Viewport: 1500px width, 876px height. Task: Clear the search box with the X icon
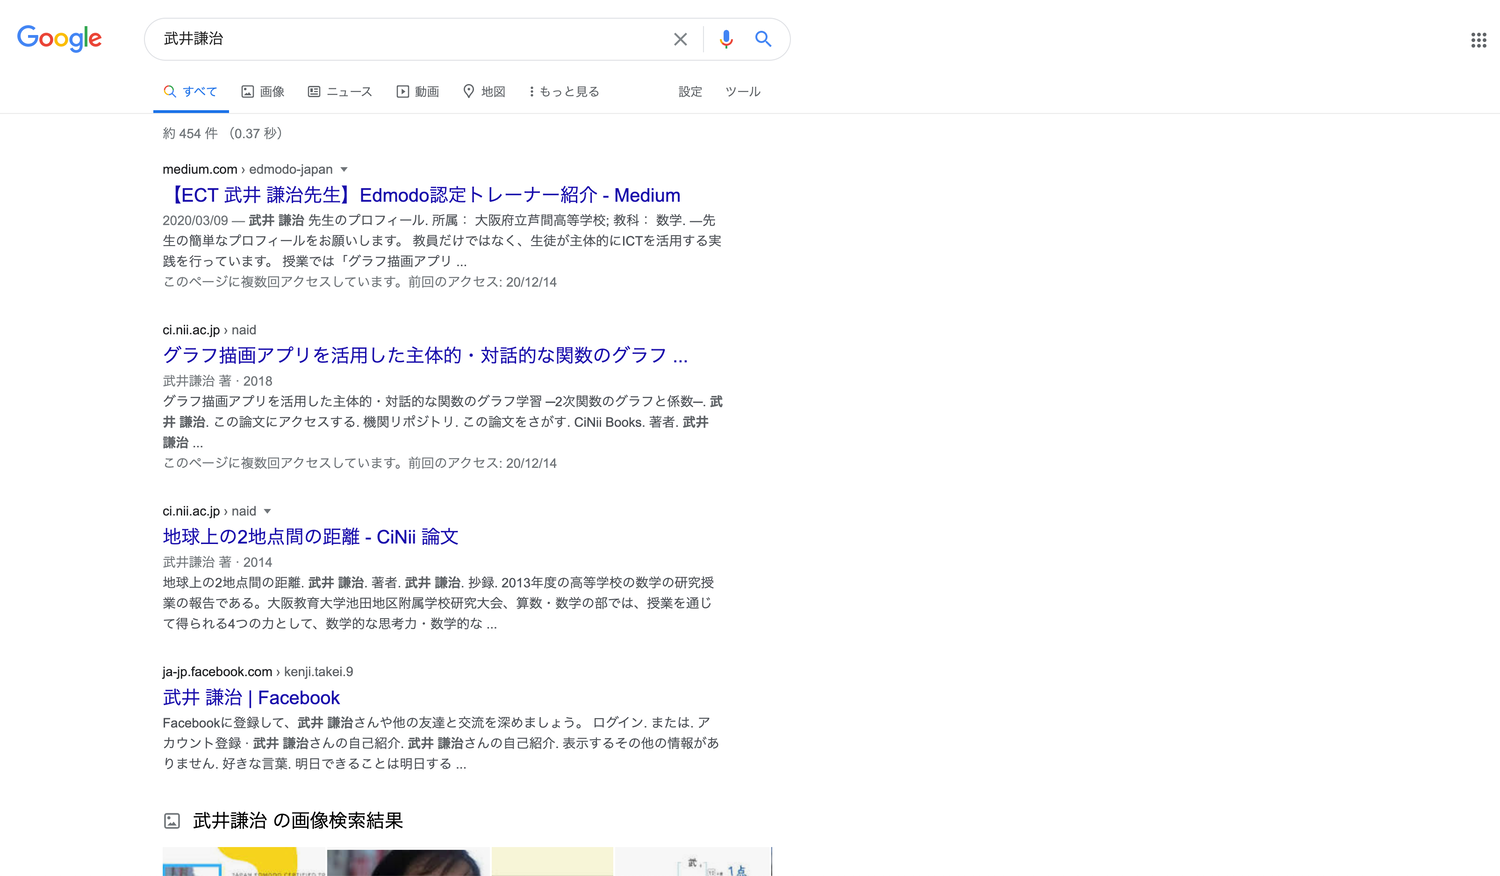[680, 39]
